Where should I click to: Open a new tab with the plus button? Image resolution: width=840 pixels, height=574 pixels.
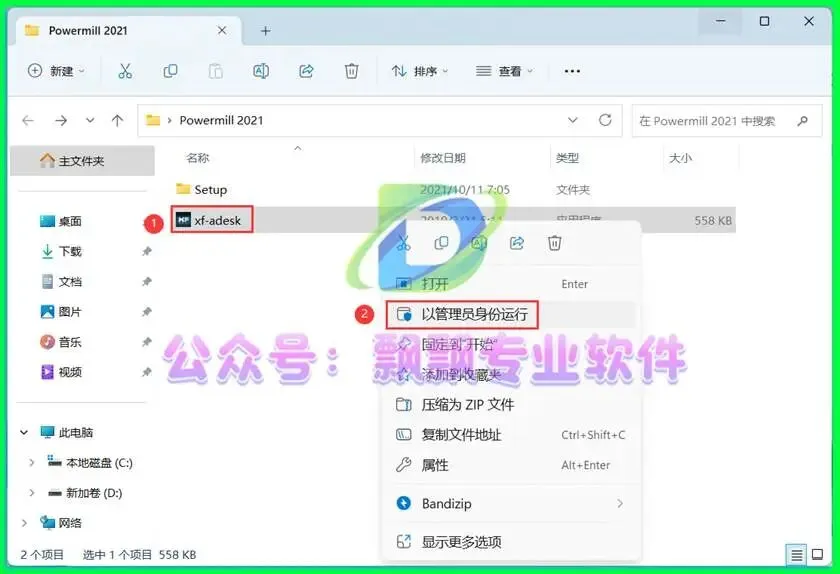(x=265, y=31)
